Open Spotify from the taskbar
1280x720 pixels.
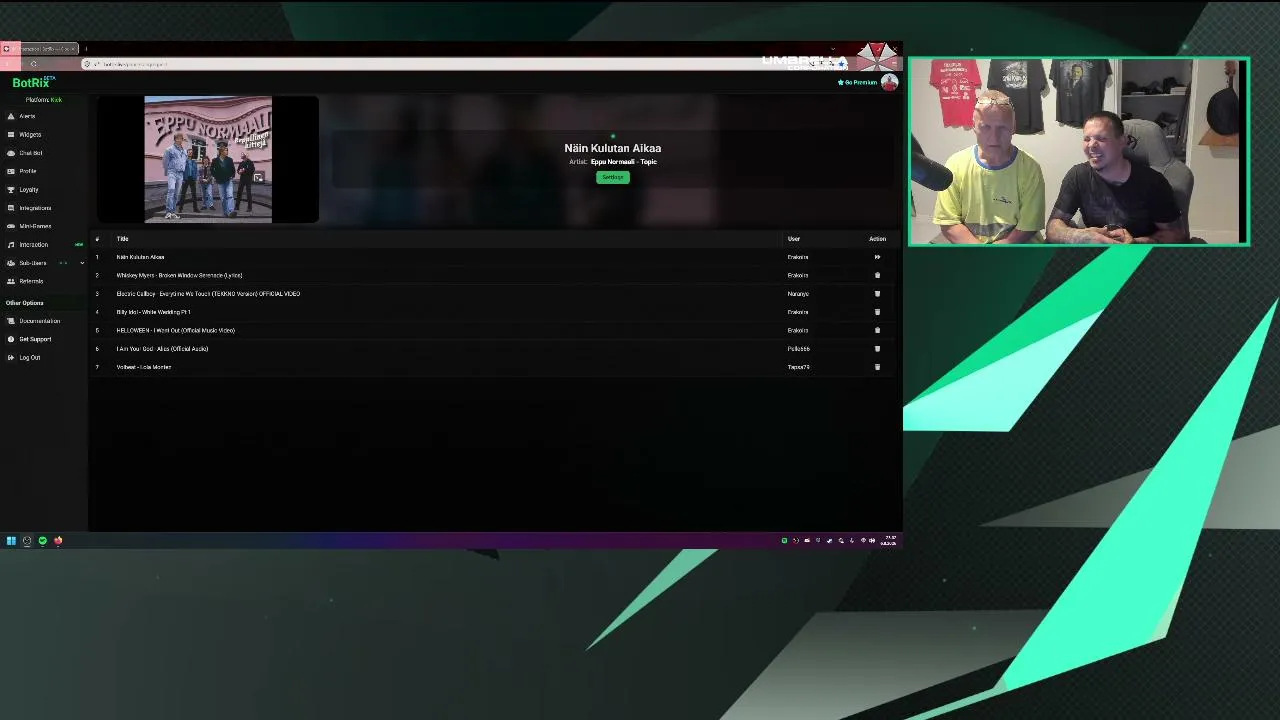click(42, 541)
